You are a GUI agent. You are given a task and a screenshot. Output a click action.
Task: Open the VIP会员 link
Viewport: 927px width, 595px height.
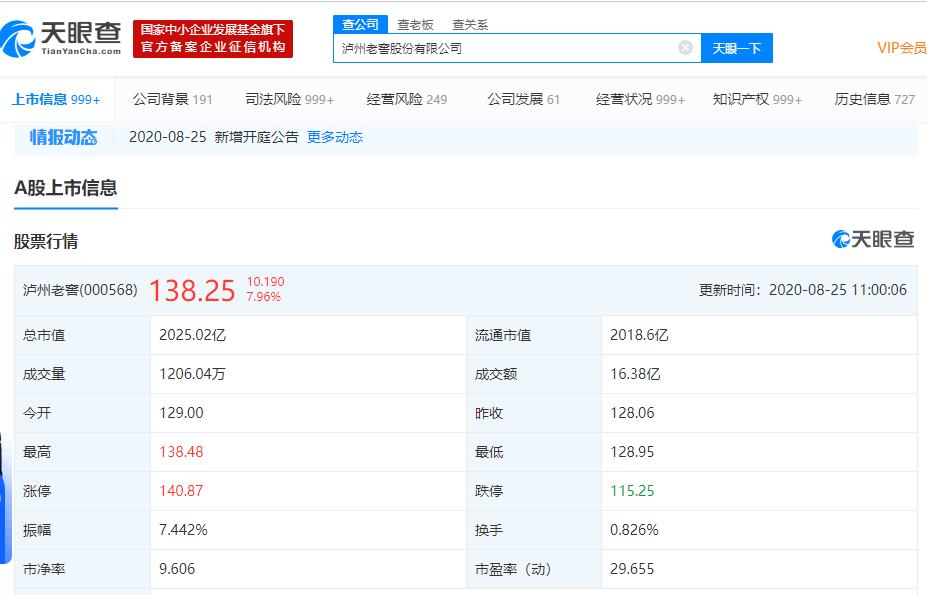click(902, 48)
